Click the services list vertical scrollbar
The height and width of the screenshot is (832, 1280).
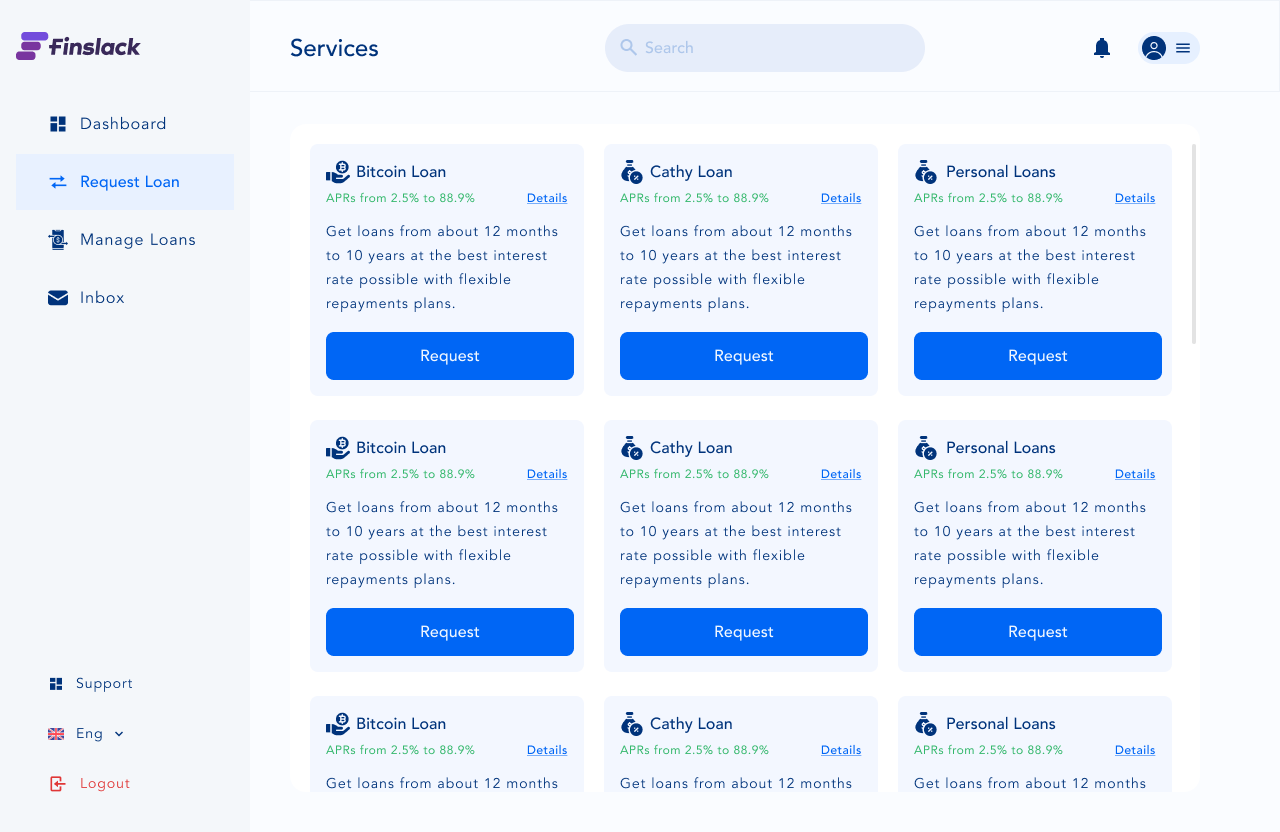pos(1194,244)
